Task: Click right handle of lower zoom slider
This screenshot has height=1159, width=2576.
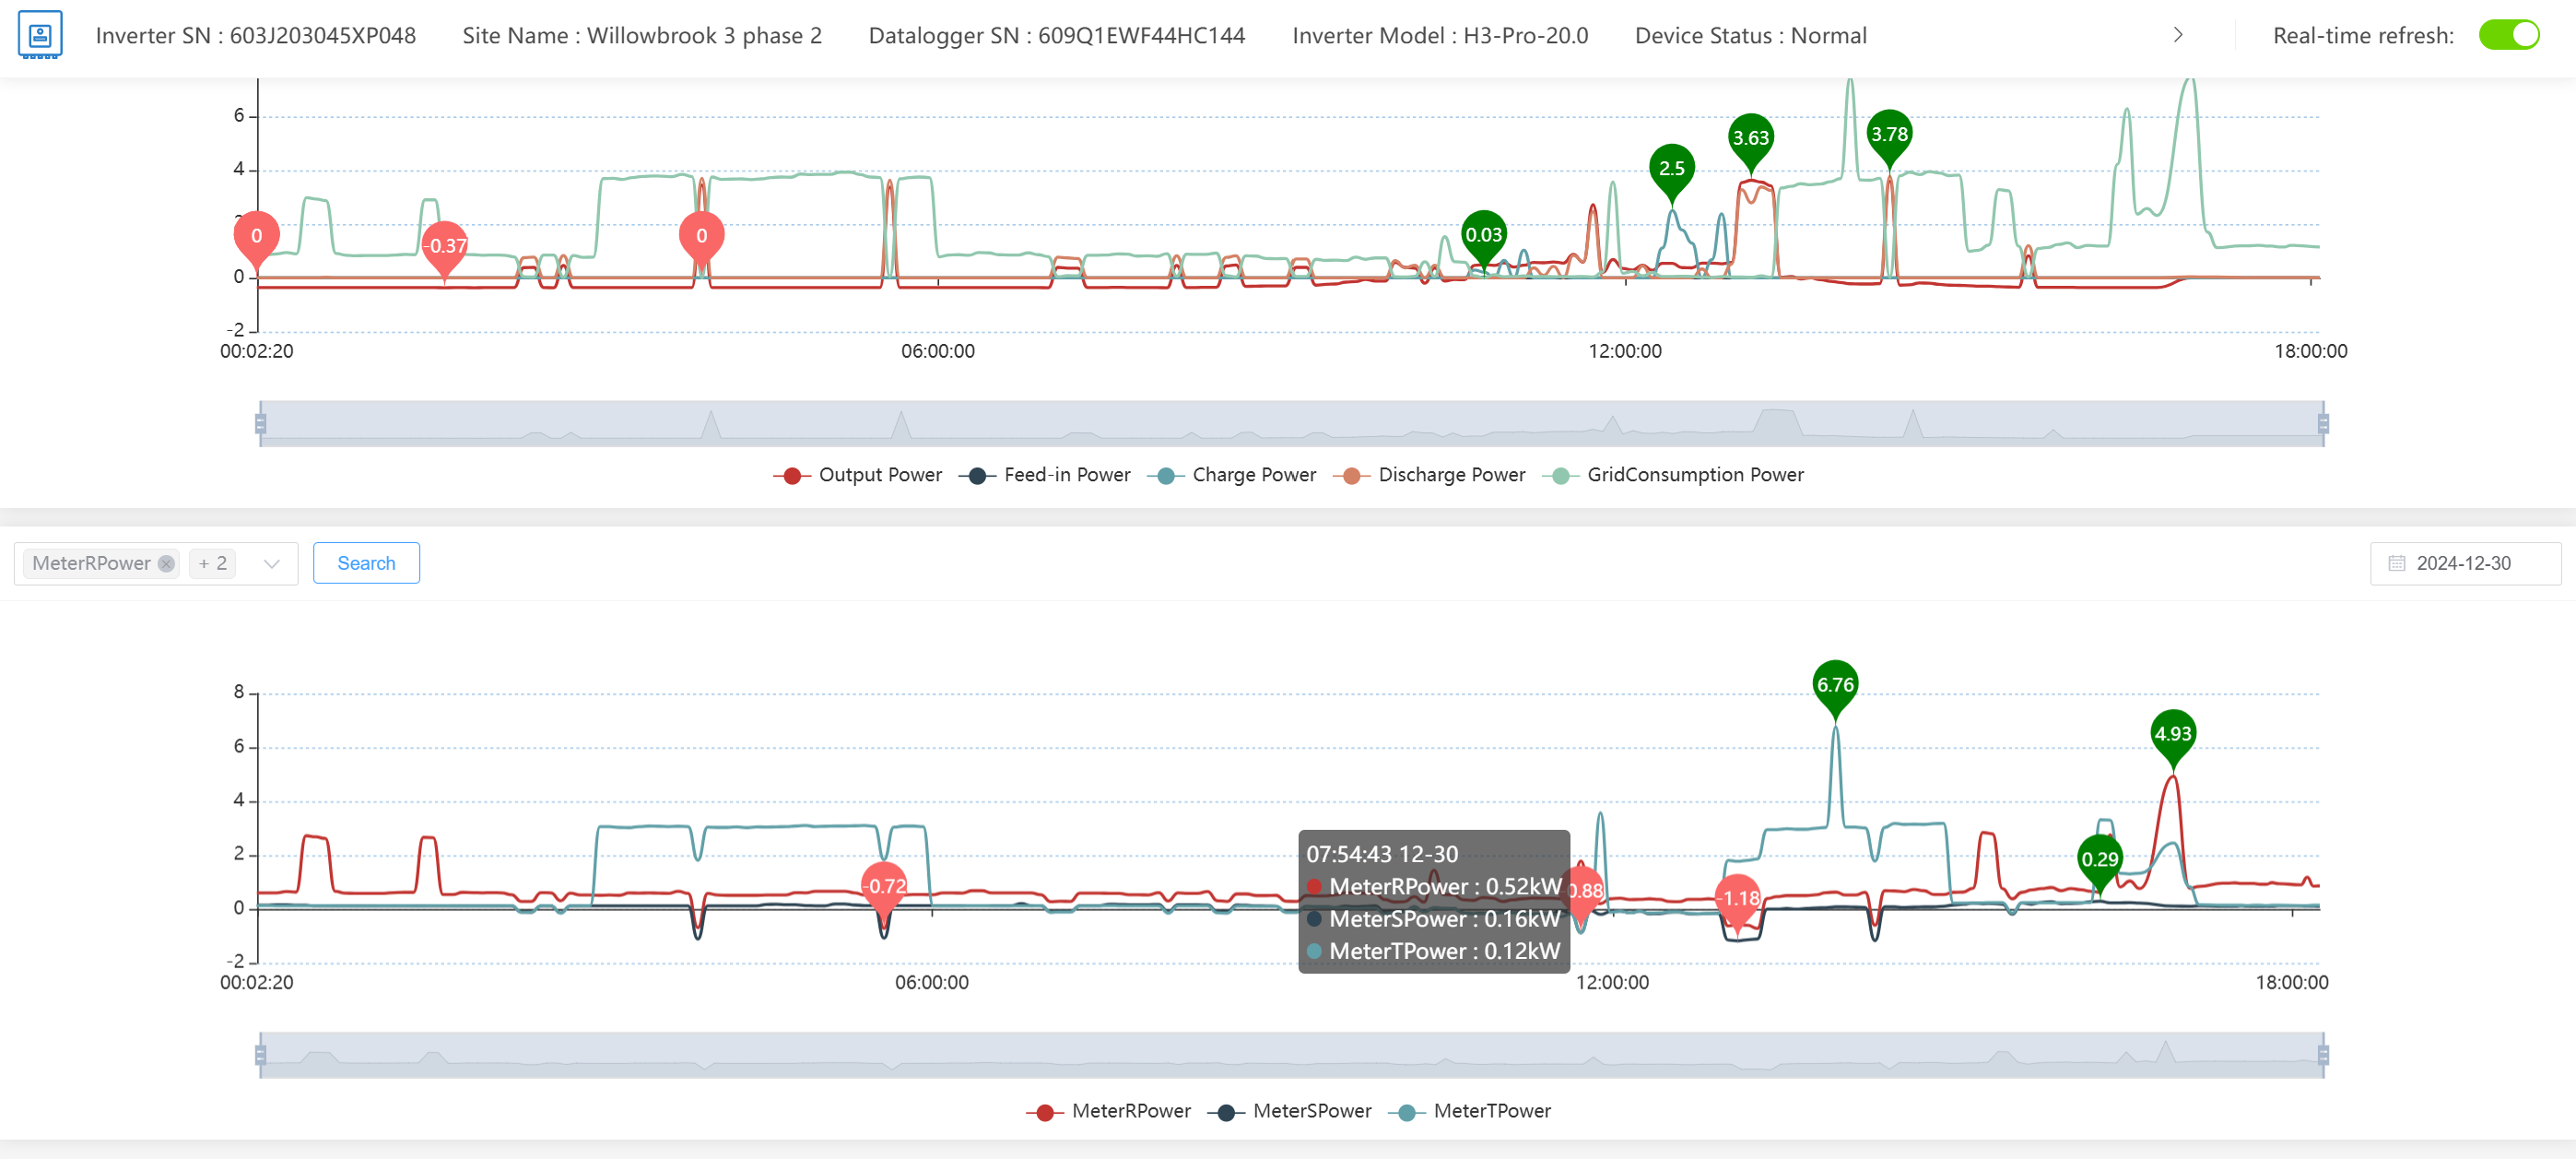Action: point(2323,1054)
